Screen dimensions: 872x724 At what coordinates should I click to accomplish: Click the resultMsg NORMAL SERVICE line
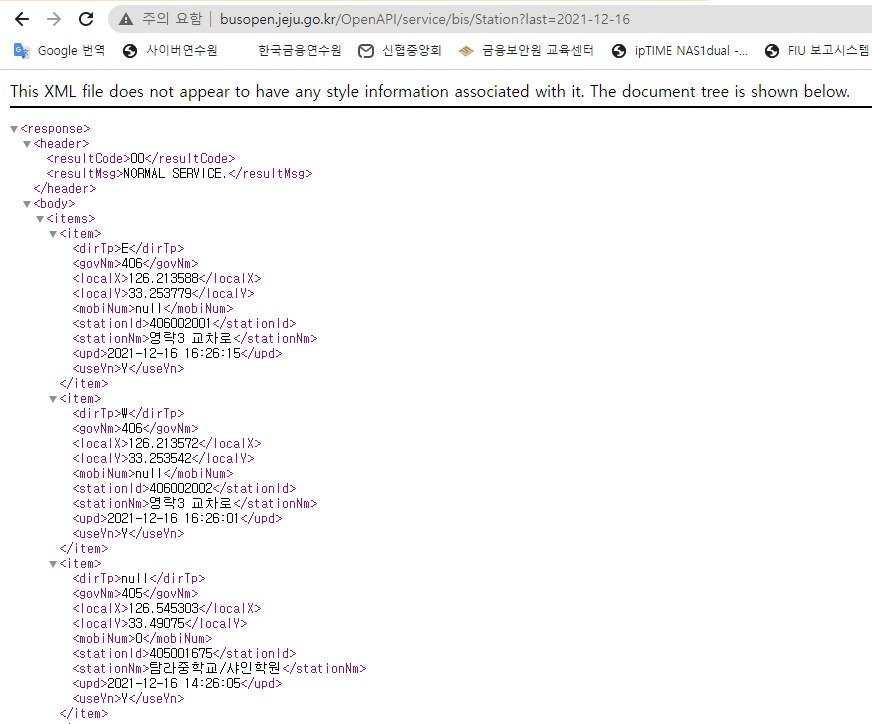coord(180,173)
